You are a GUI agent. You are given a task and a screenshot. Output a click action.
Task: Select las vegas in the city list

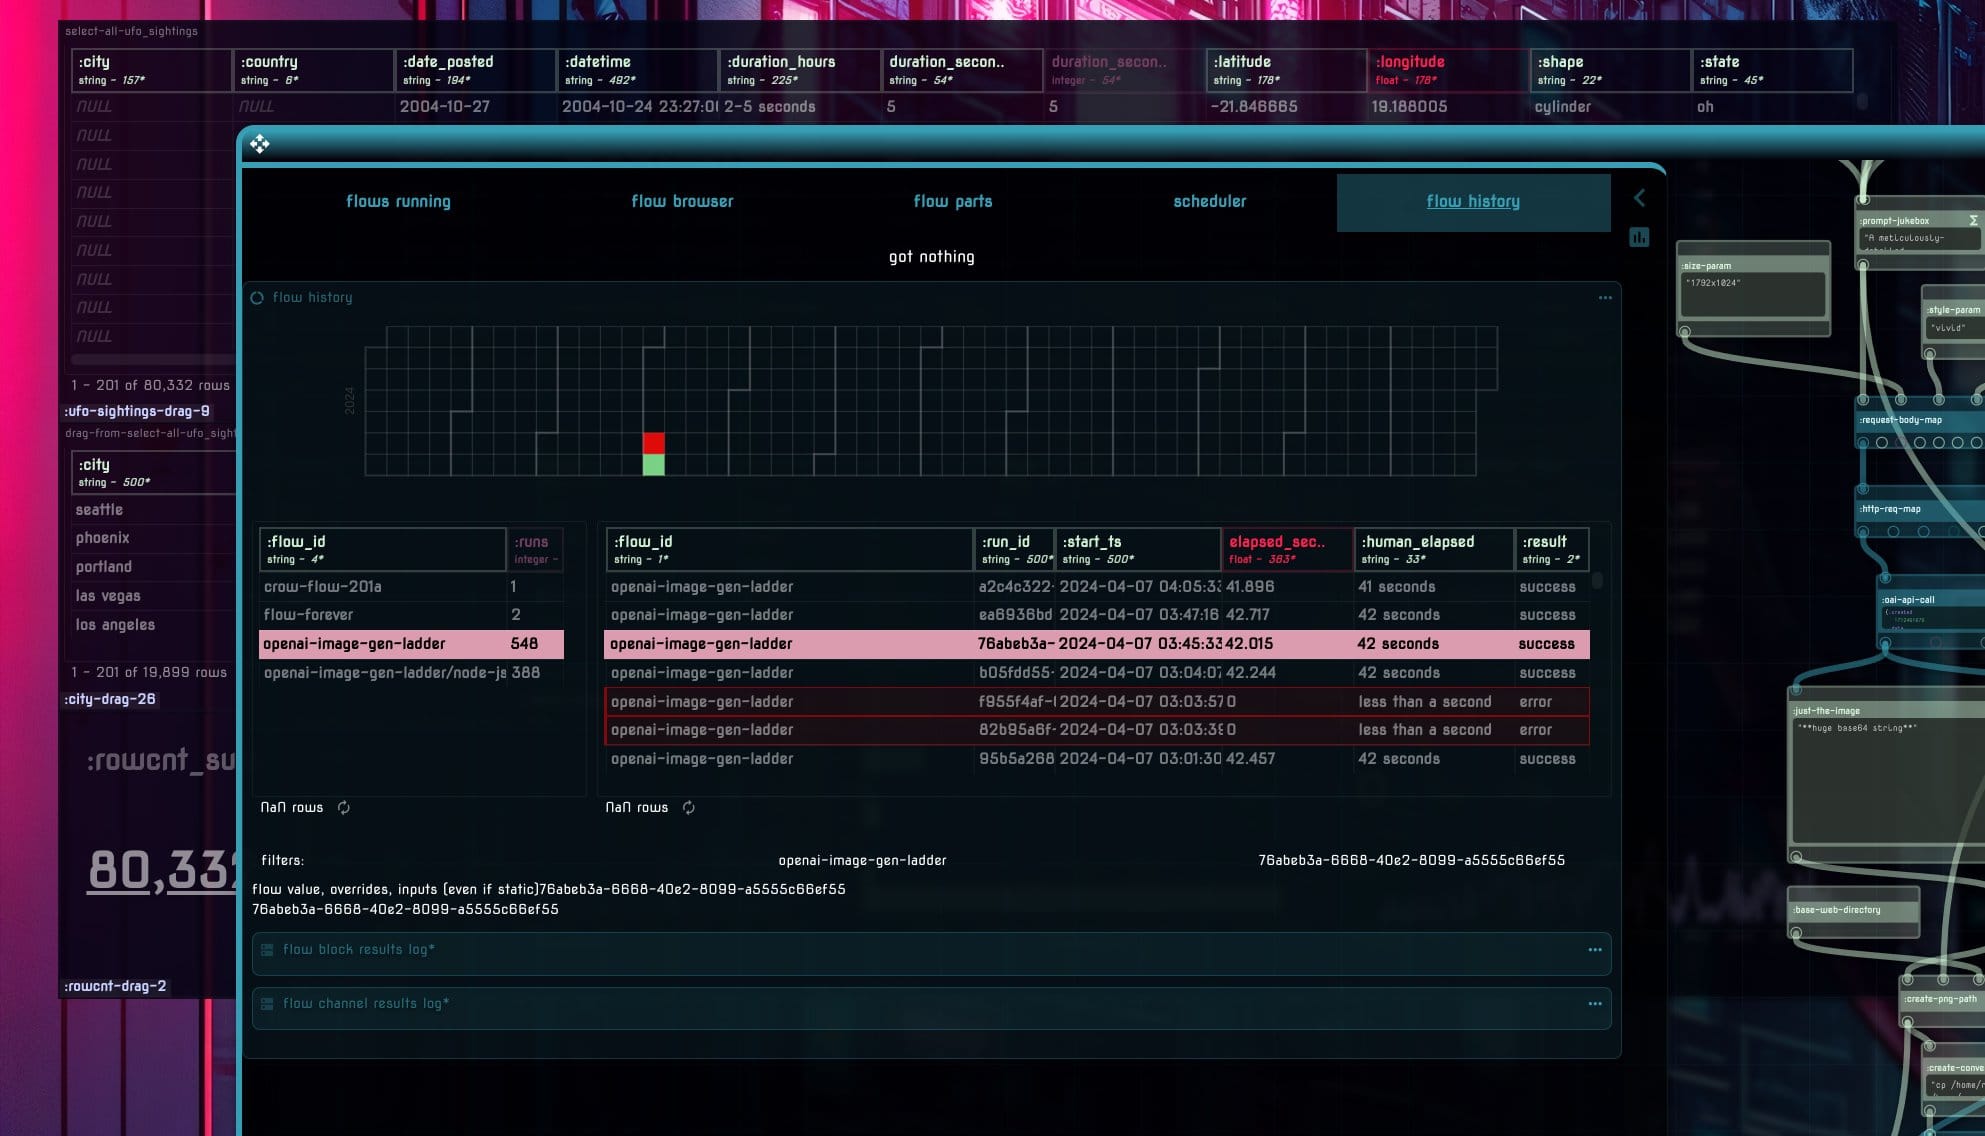pyautogui.click(x=108, y=596)
